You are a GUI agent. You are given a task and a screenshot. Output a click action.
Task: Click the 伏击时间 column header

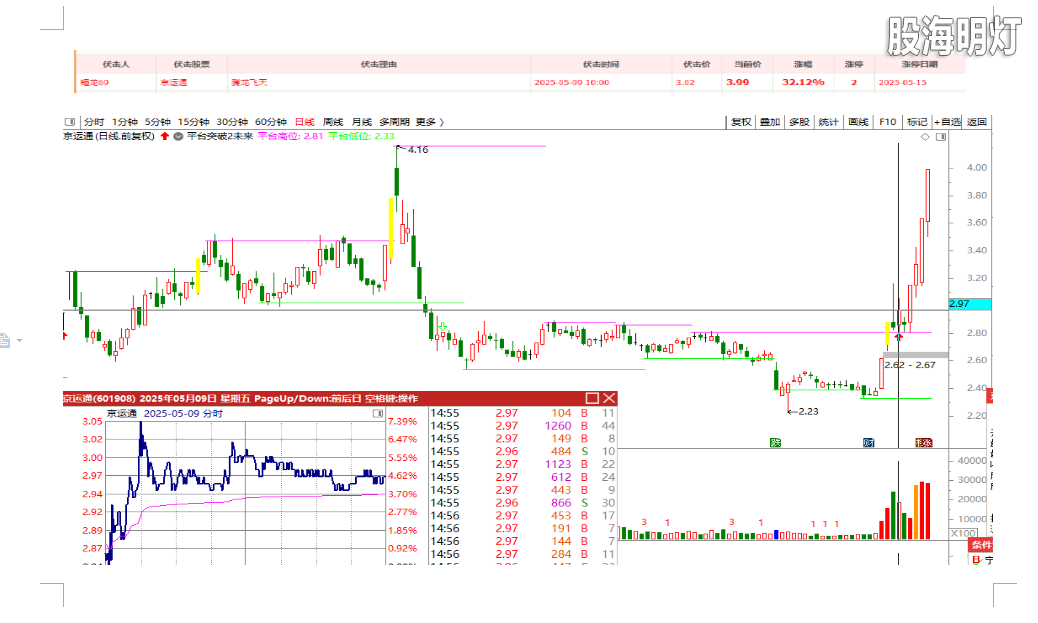point(601,64)
